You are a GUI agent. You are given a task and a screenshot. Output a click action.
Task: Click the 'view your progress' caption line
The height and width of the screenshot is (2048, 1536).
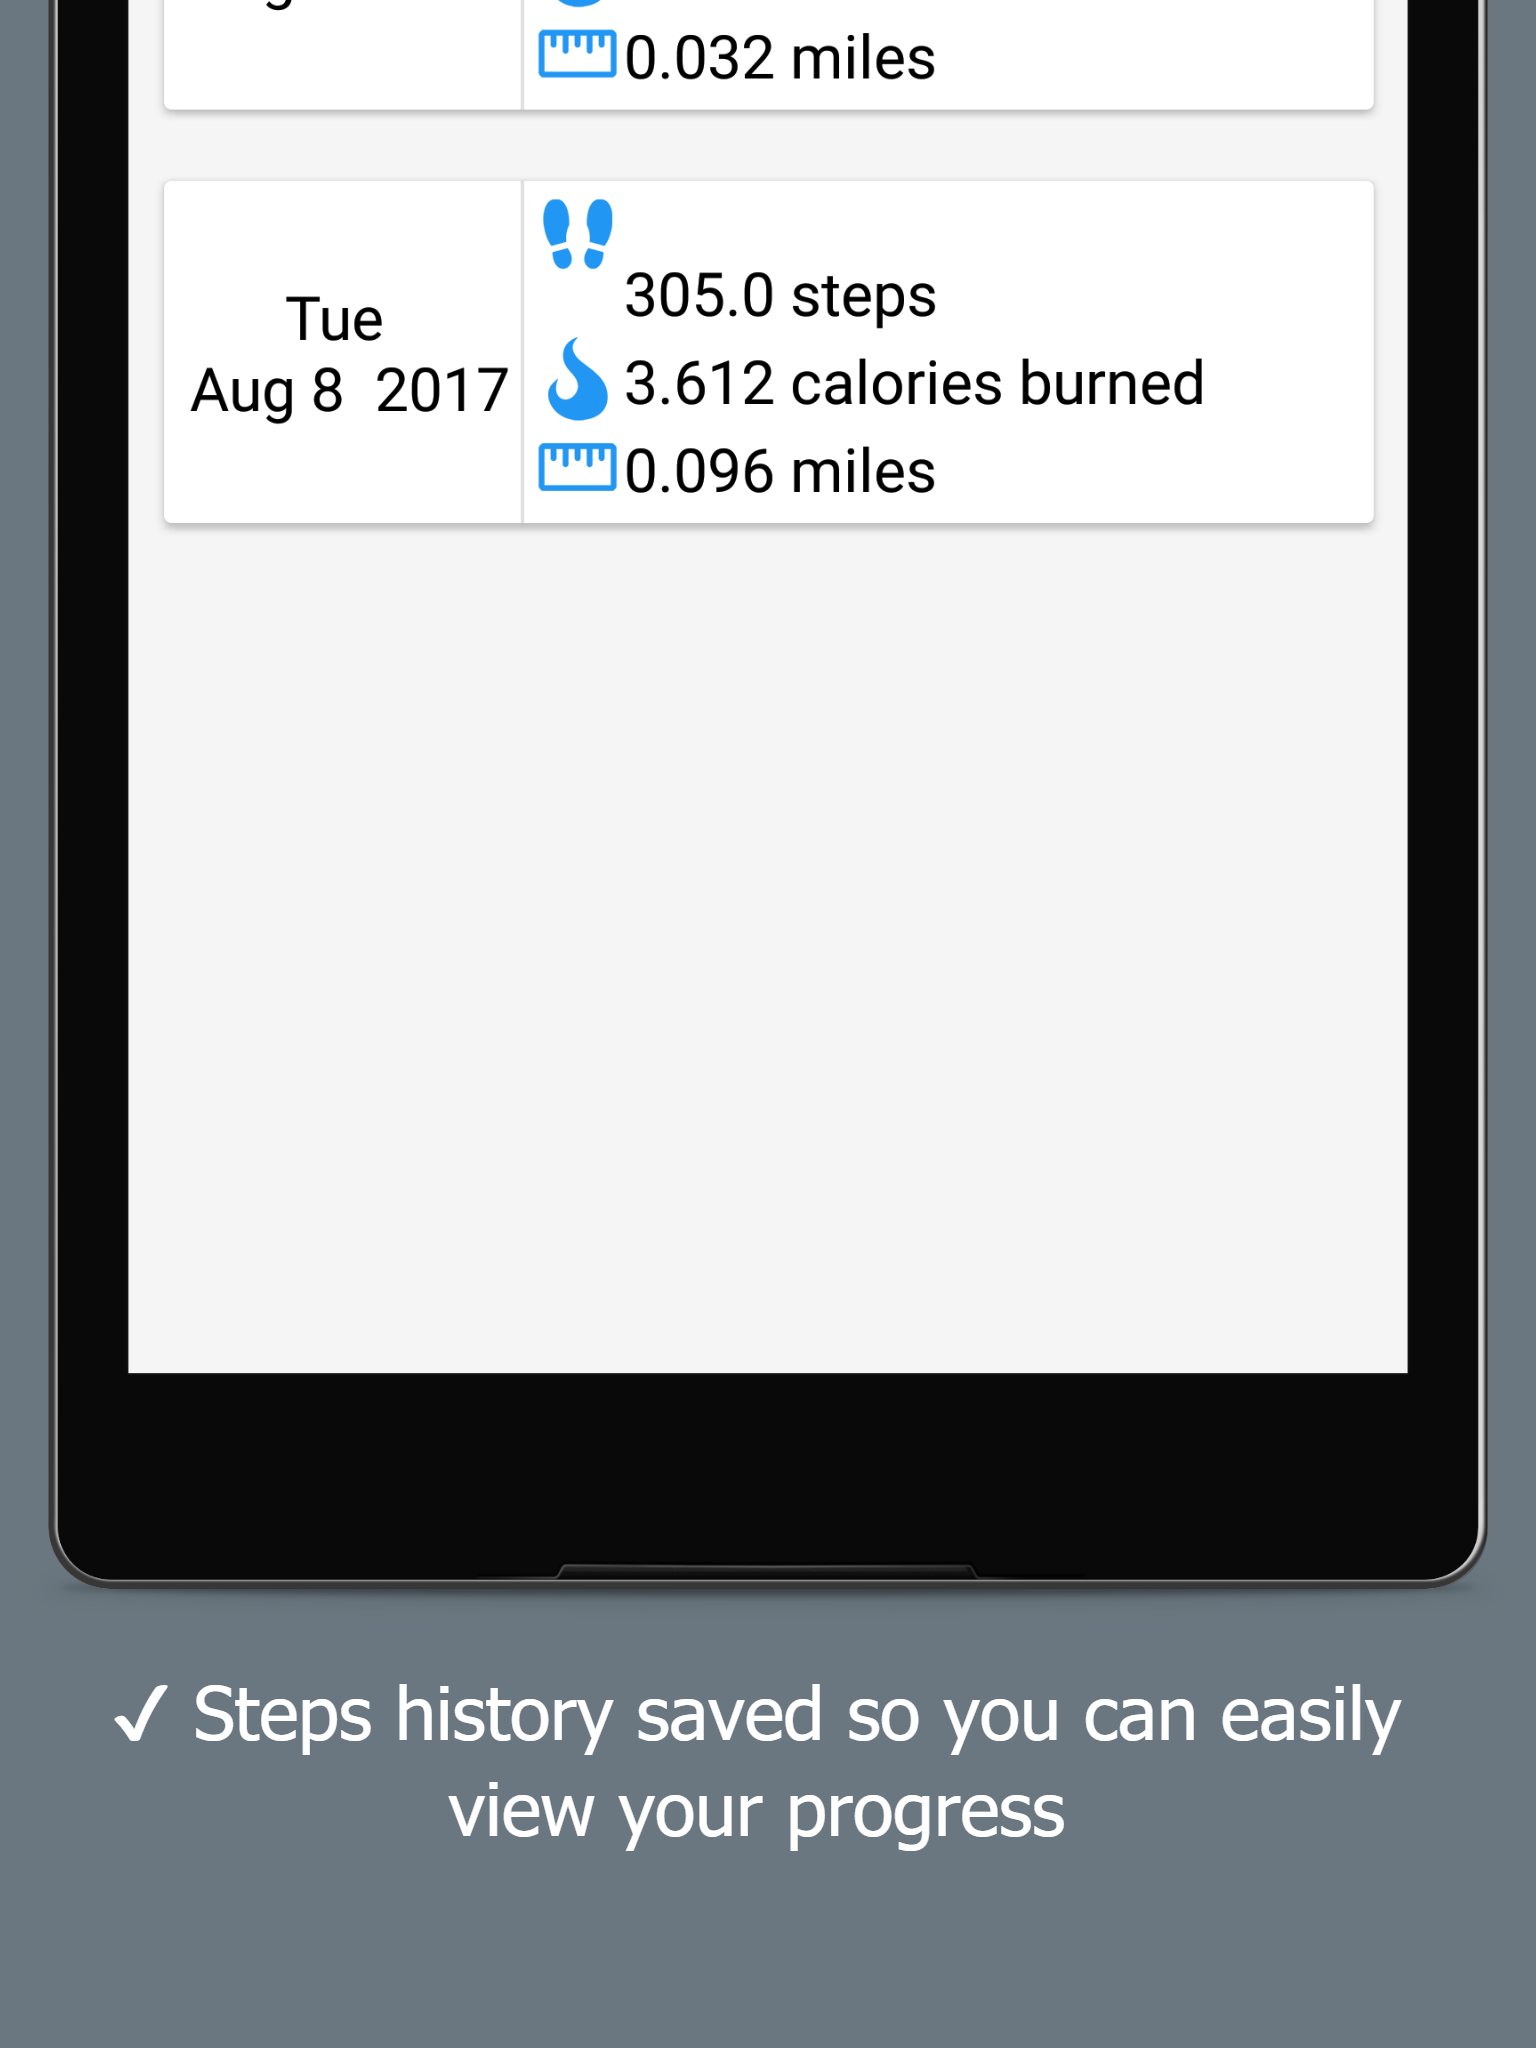coord(756,1812)
